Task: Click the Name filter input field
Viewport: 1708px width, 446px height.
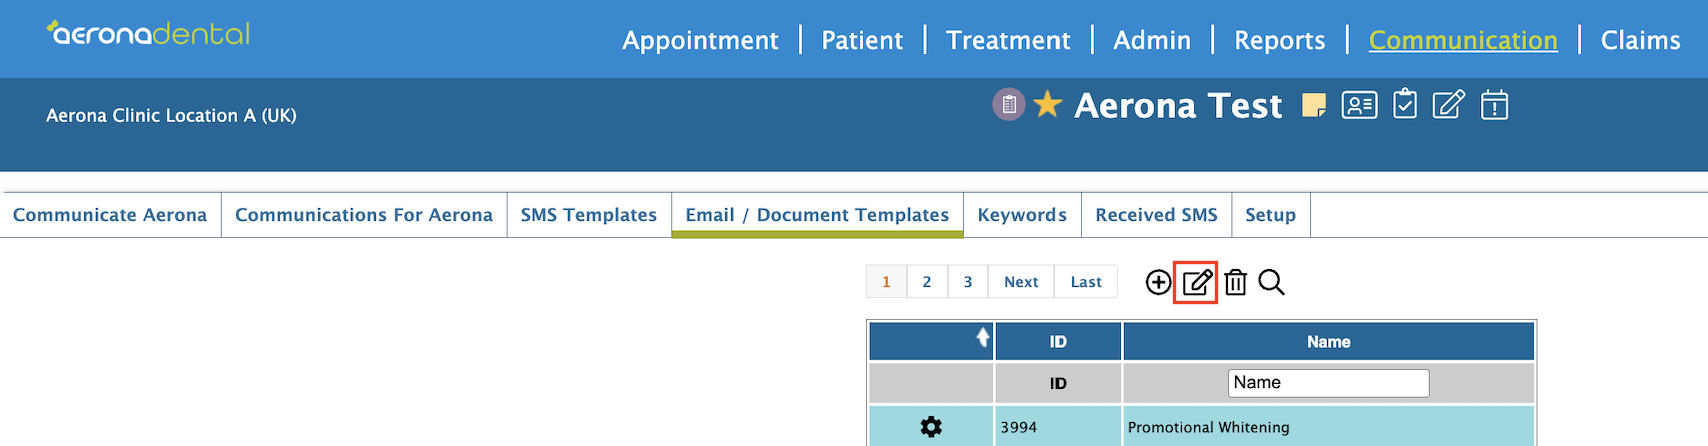Action: point(1328,383)
